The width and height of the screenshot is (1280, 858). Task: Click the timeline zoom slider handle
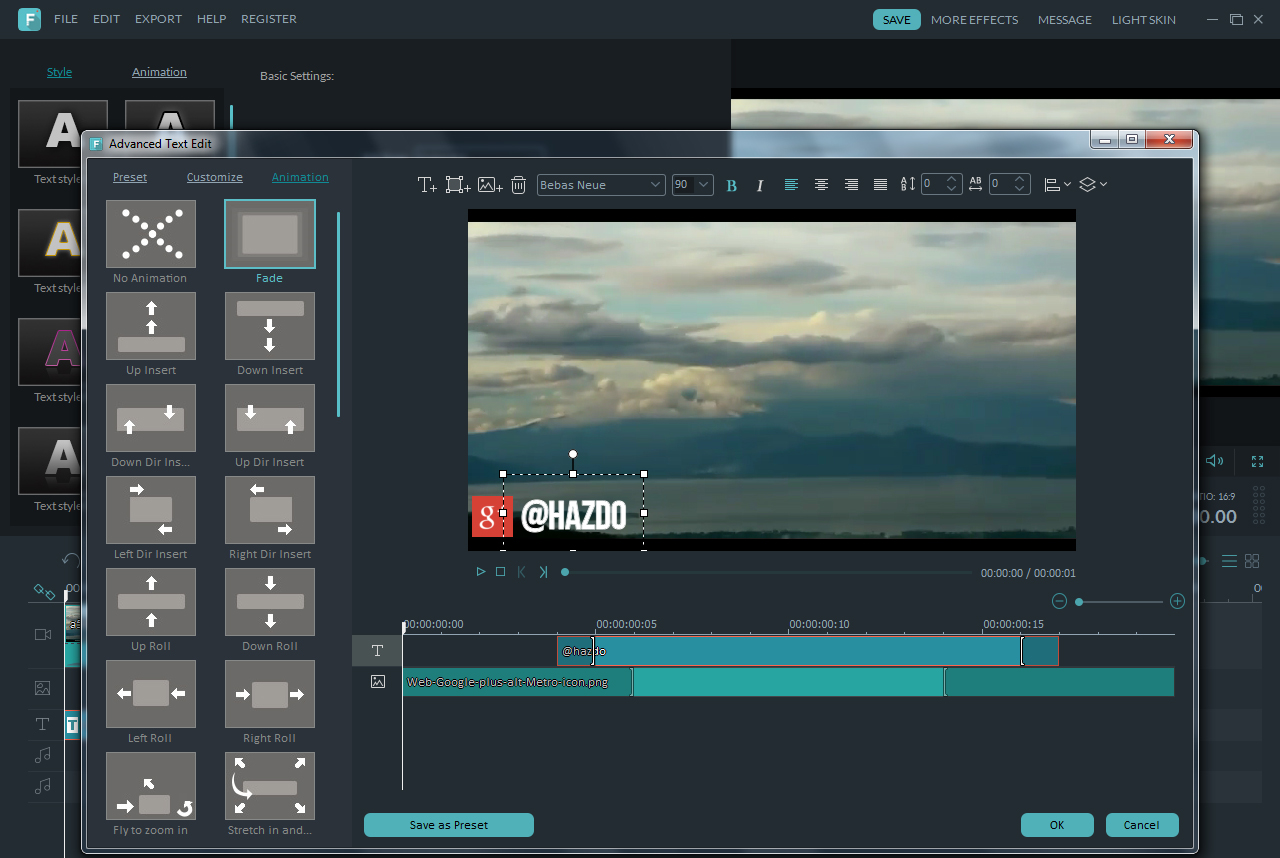(1079, 602)
